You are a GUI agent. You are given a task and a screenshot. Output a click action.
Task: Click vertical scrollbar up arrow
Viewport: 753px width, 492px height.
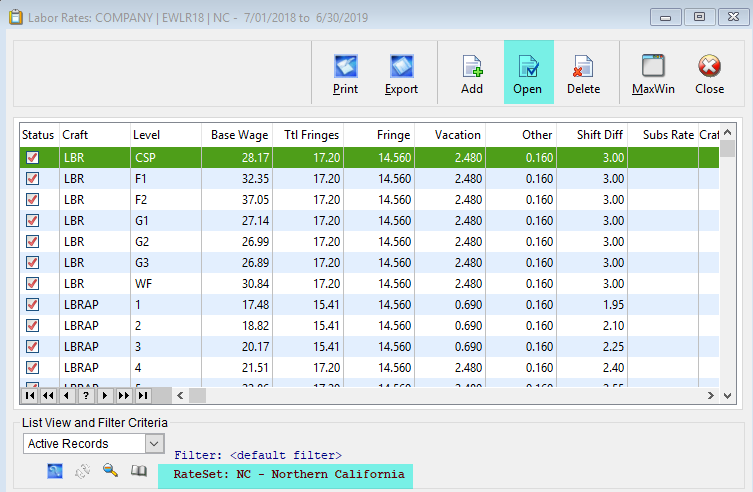[728, 132]
